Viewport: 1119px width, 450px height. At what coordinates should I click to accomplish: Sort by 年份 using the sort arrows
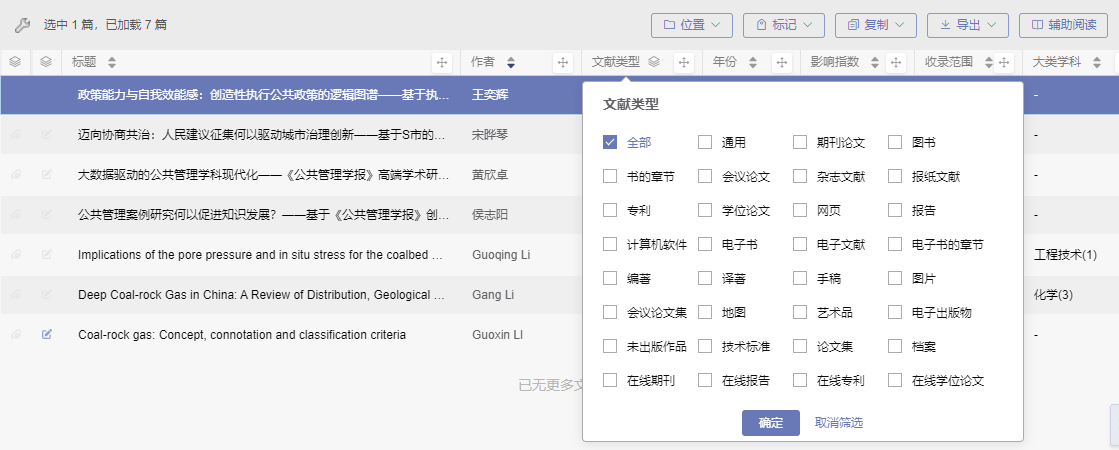[x=752, y=63]
